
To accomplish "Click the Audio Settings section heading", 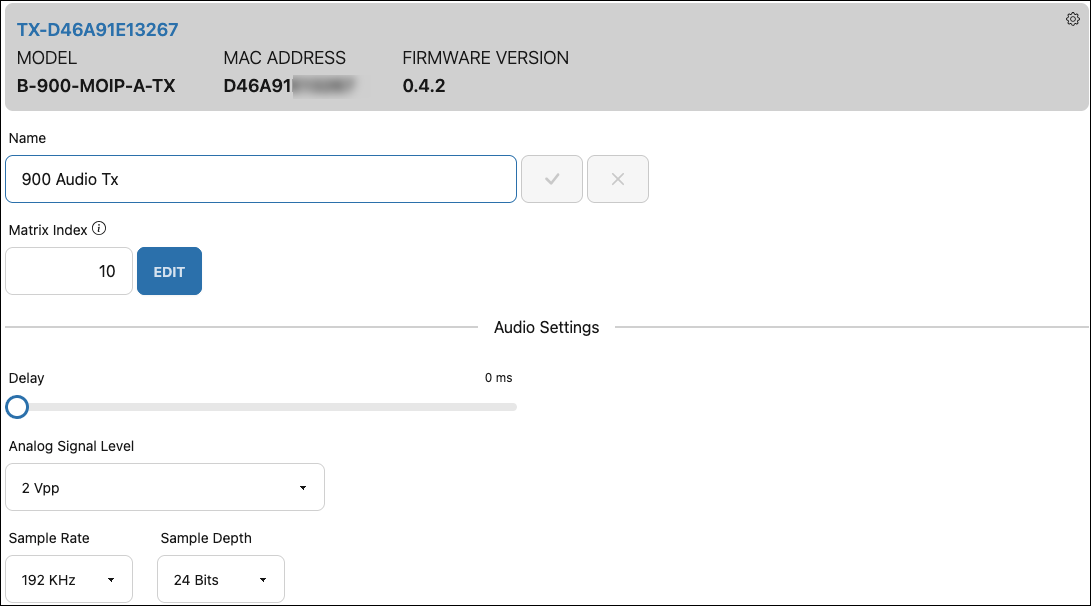I will coord(546,327).
